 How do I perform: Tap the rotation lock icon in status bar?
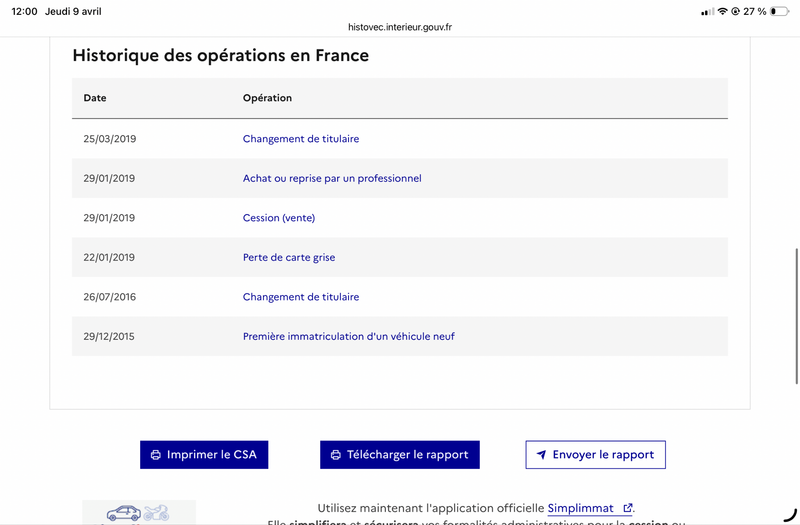[735, 11]
